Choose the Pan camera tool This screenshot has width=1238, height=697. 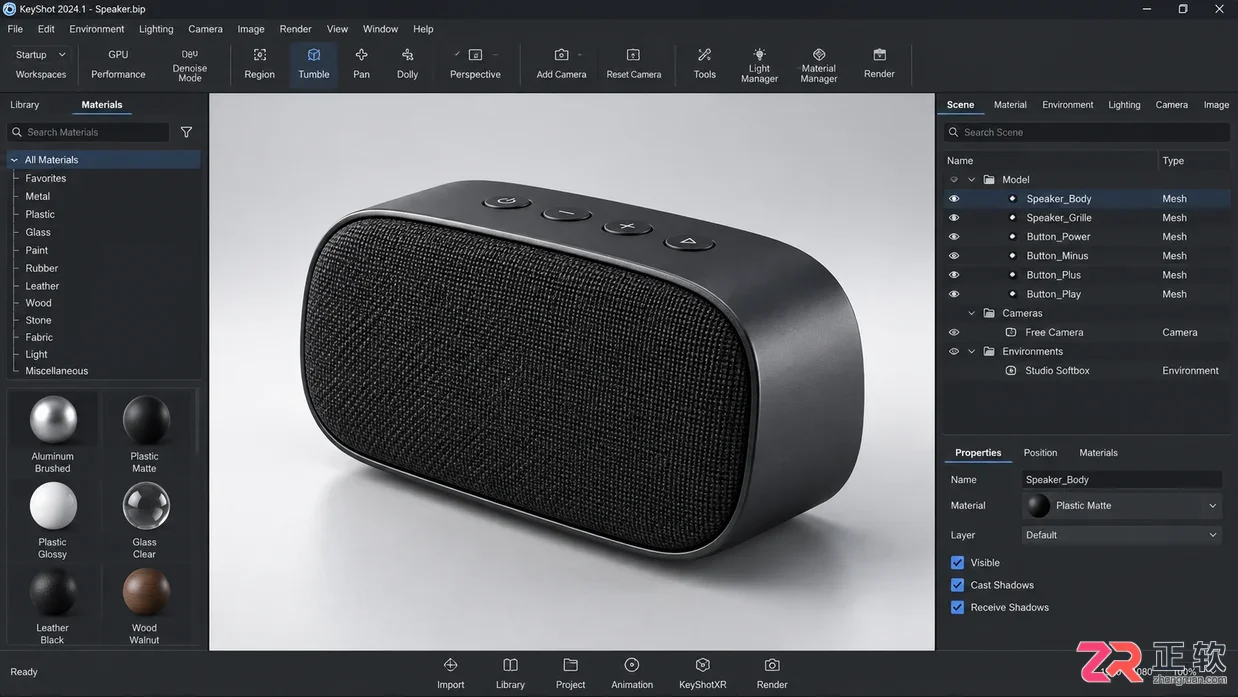click(x=361, y=63)
